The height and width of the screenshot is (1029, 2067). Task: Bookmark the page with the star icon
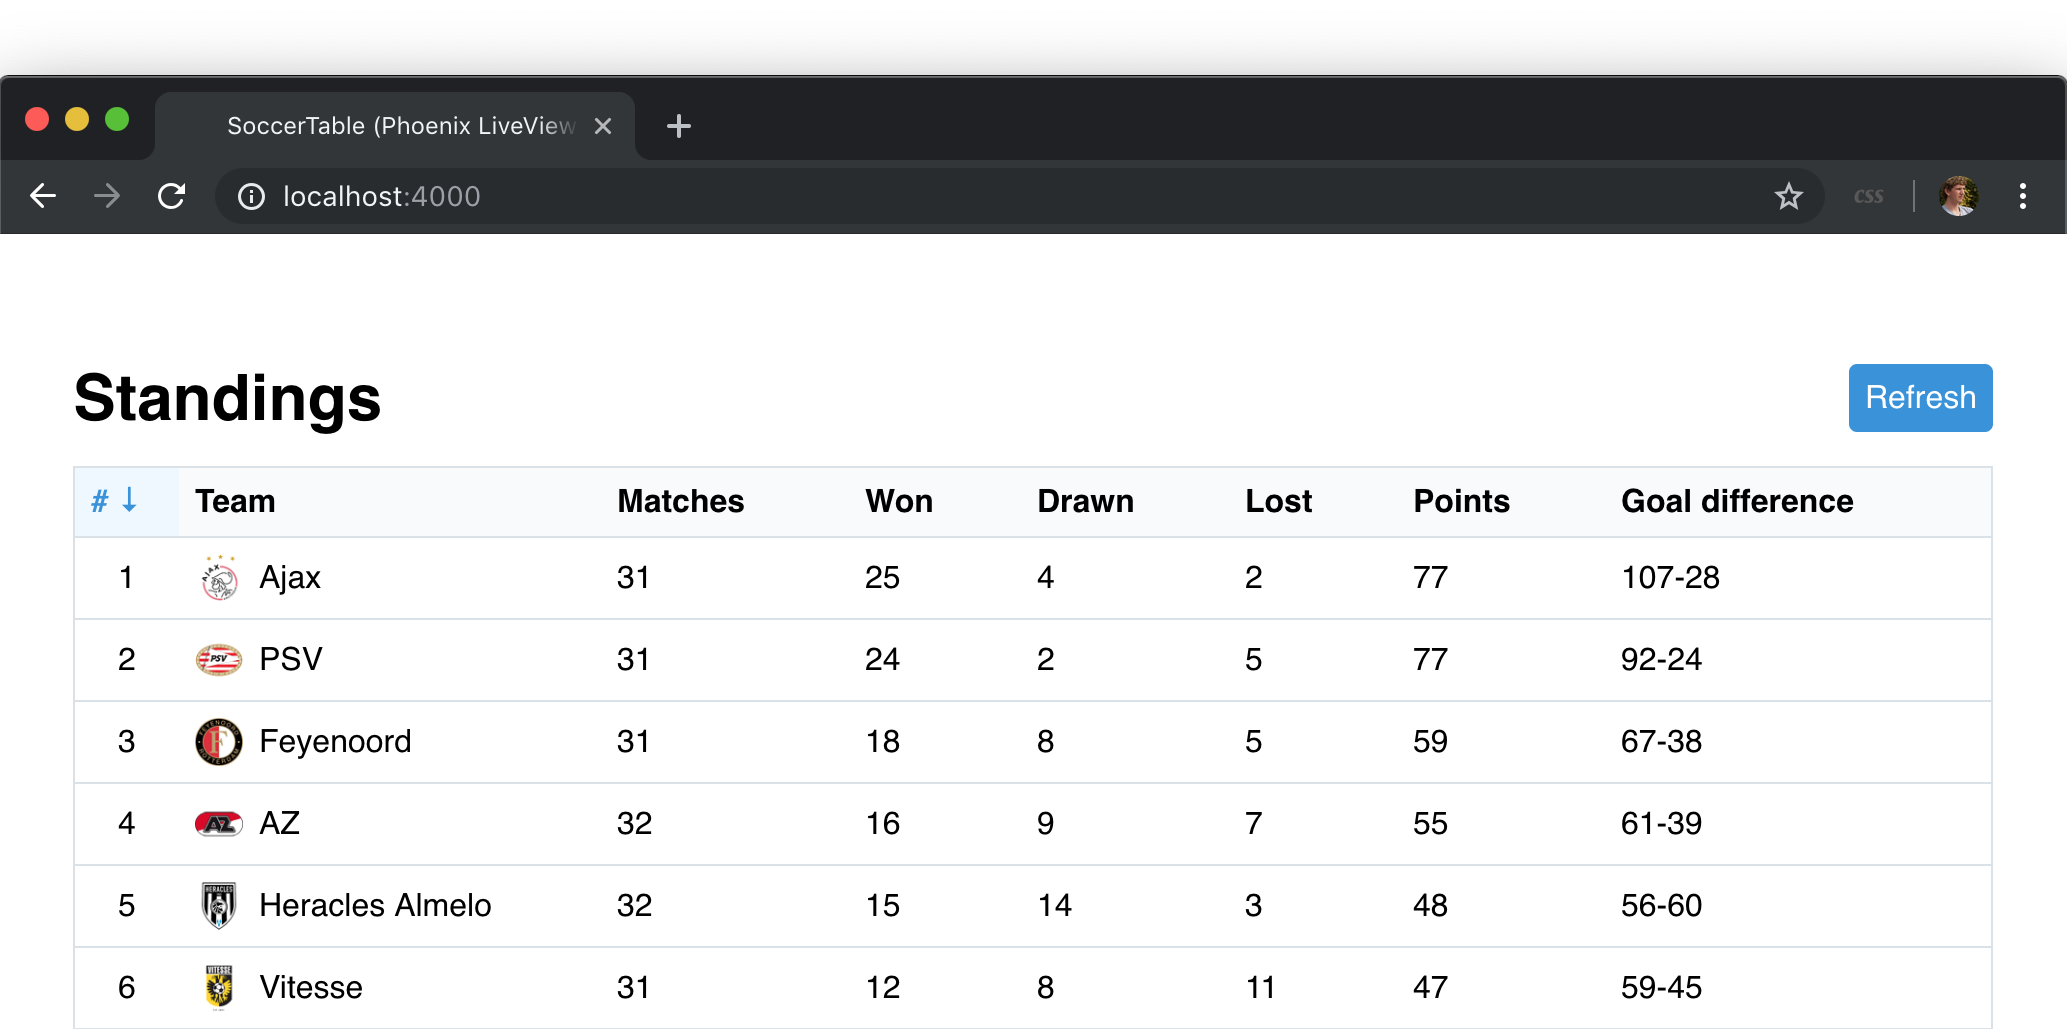[x=1788, y=196]
